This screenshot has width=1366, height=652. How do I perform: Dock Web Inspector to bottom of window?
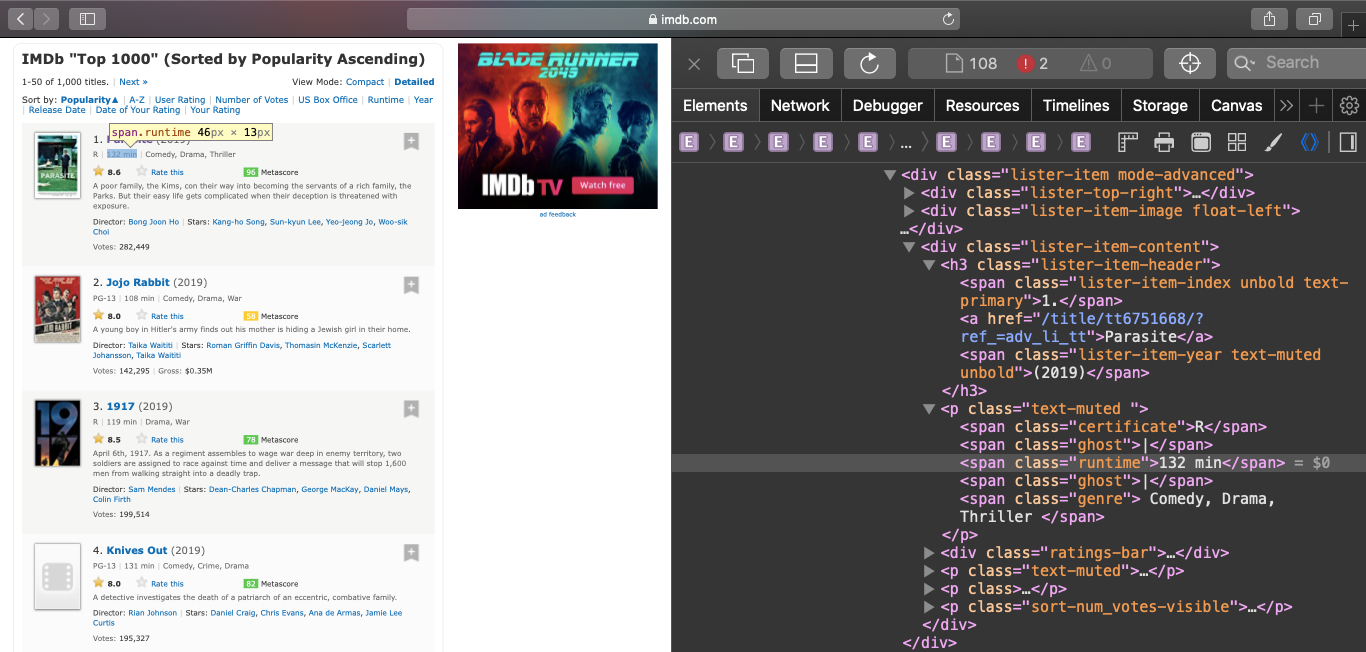[x=806, y=64]
